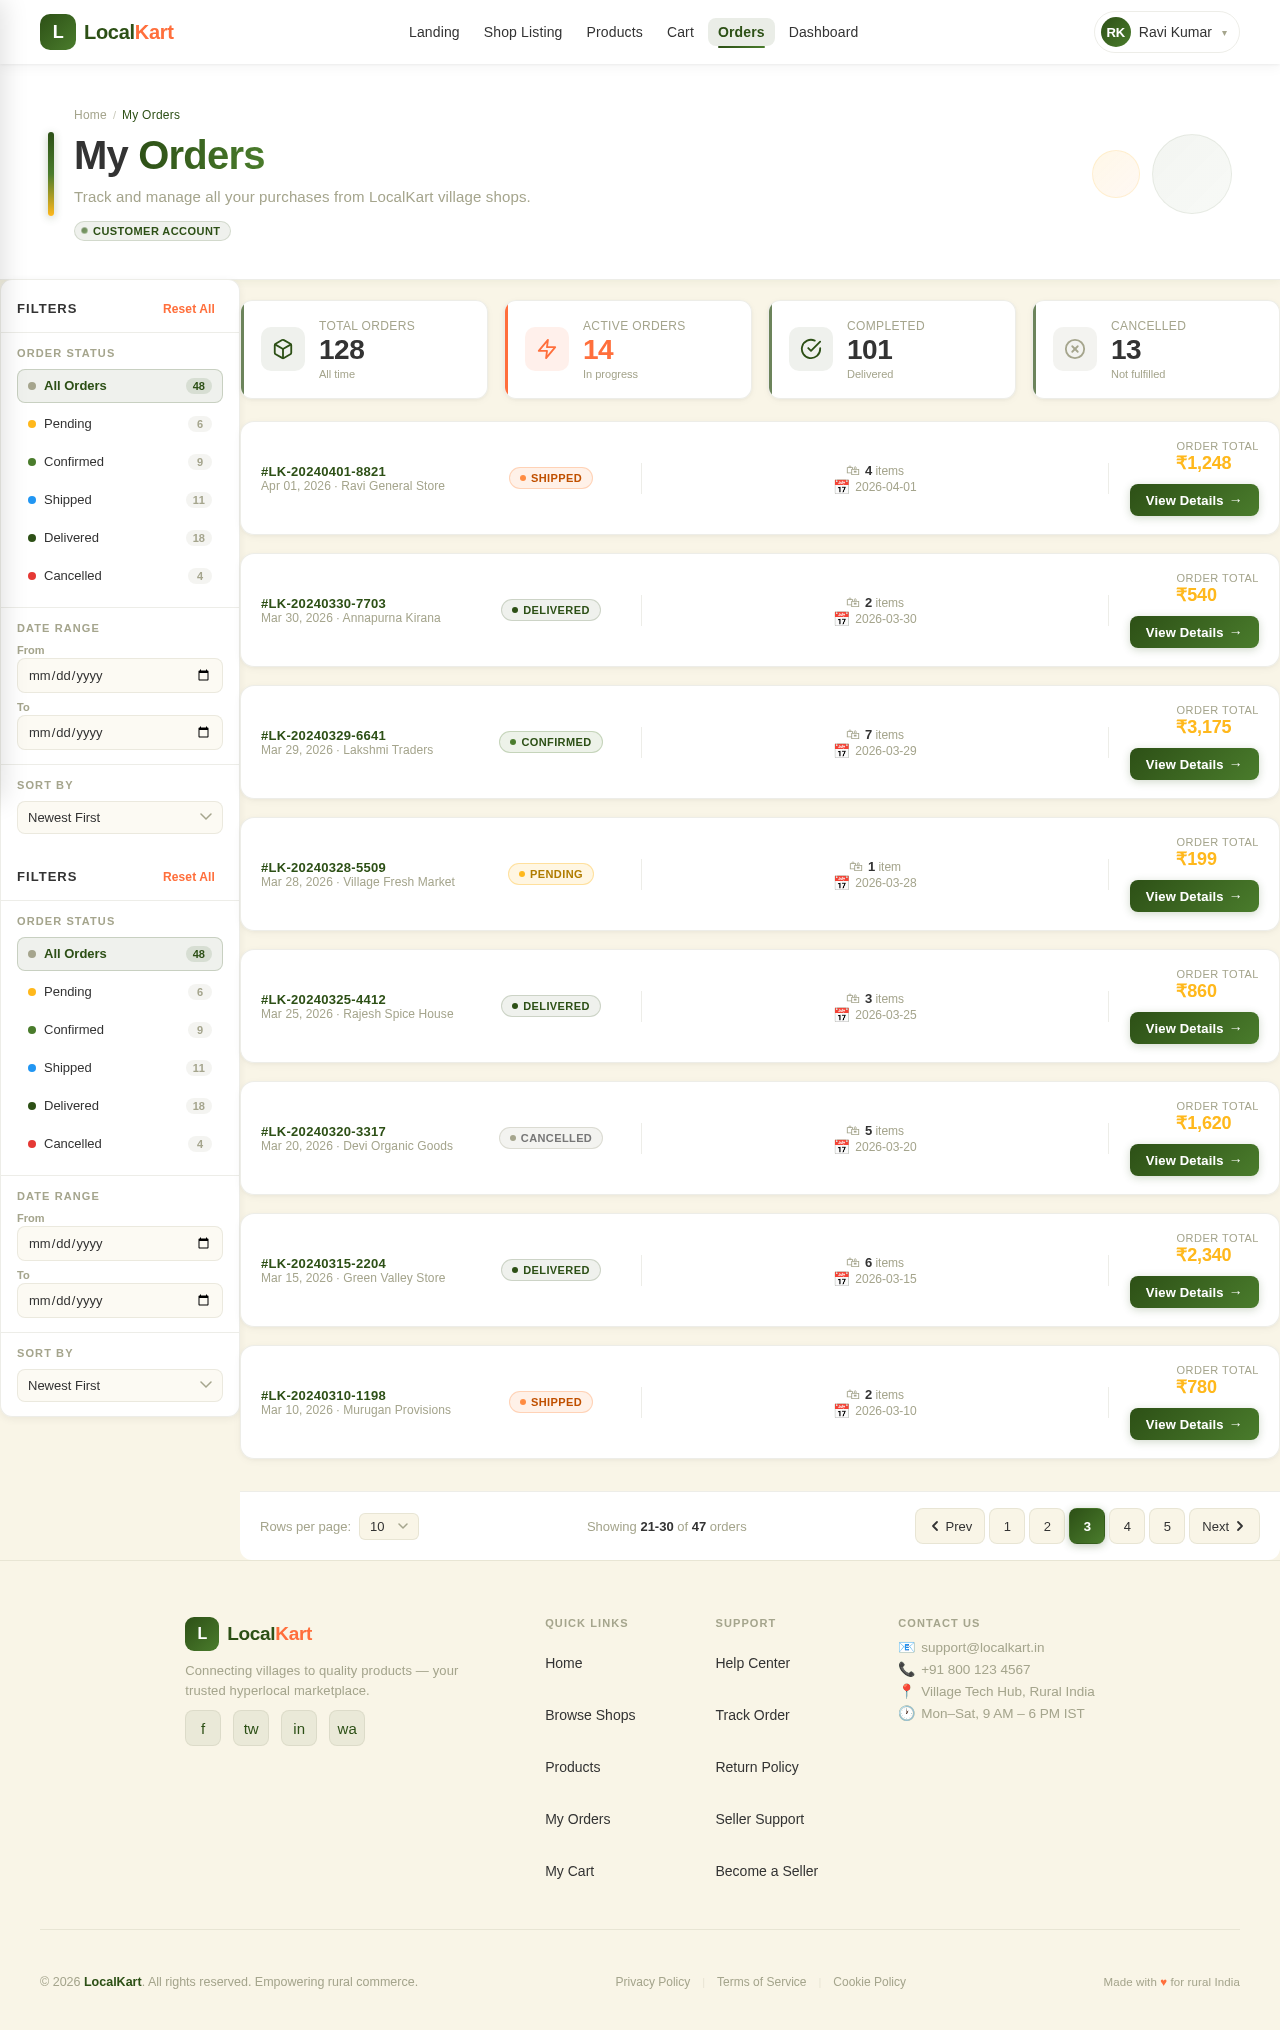Click the top From date input field

120,675
